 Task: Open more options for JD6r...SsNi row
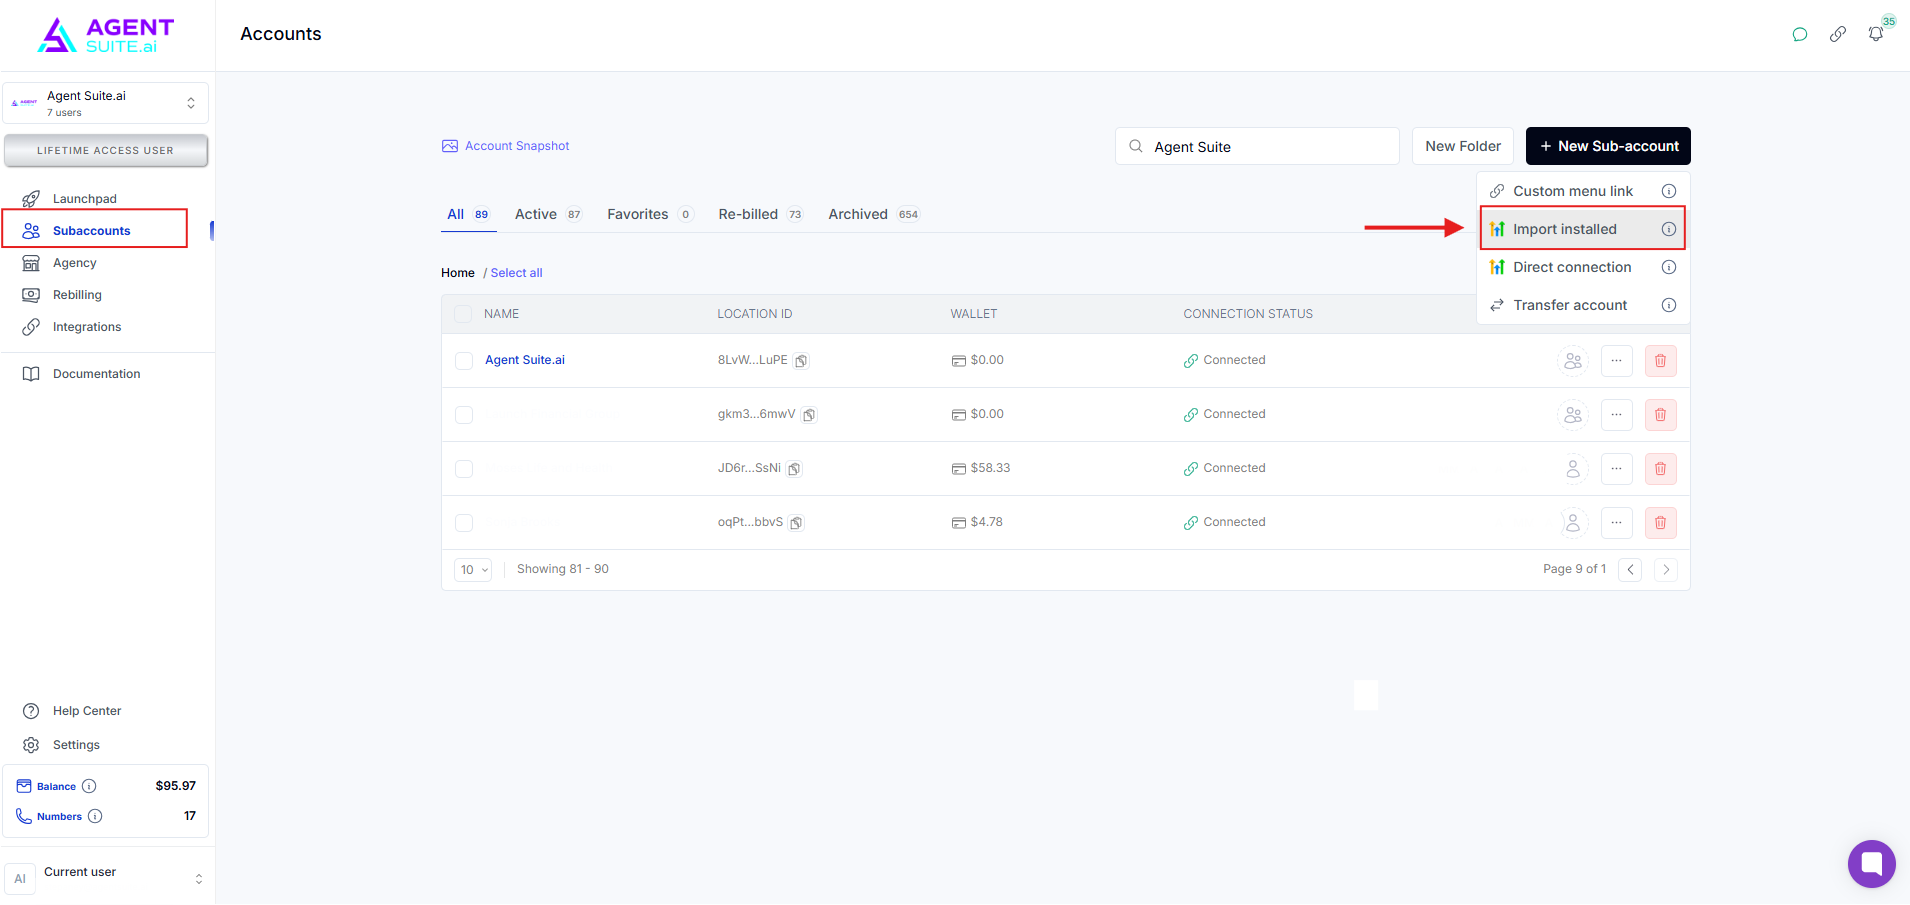coord(1617,469)
